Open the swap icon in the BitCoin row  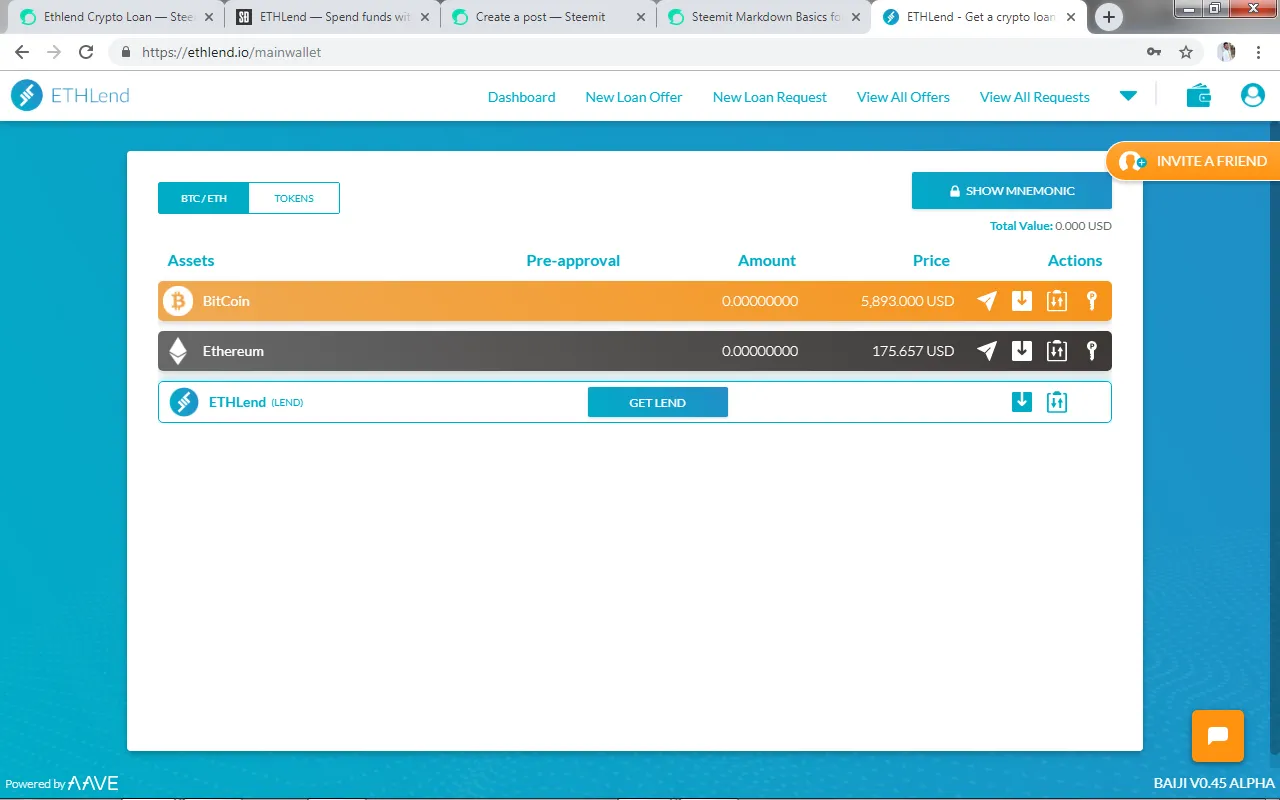click(x=1057, y=301)
